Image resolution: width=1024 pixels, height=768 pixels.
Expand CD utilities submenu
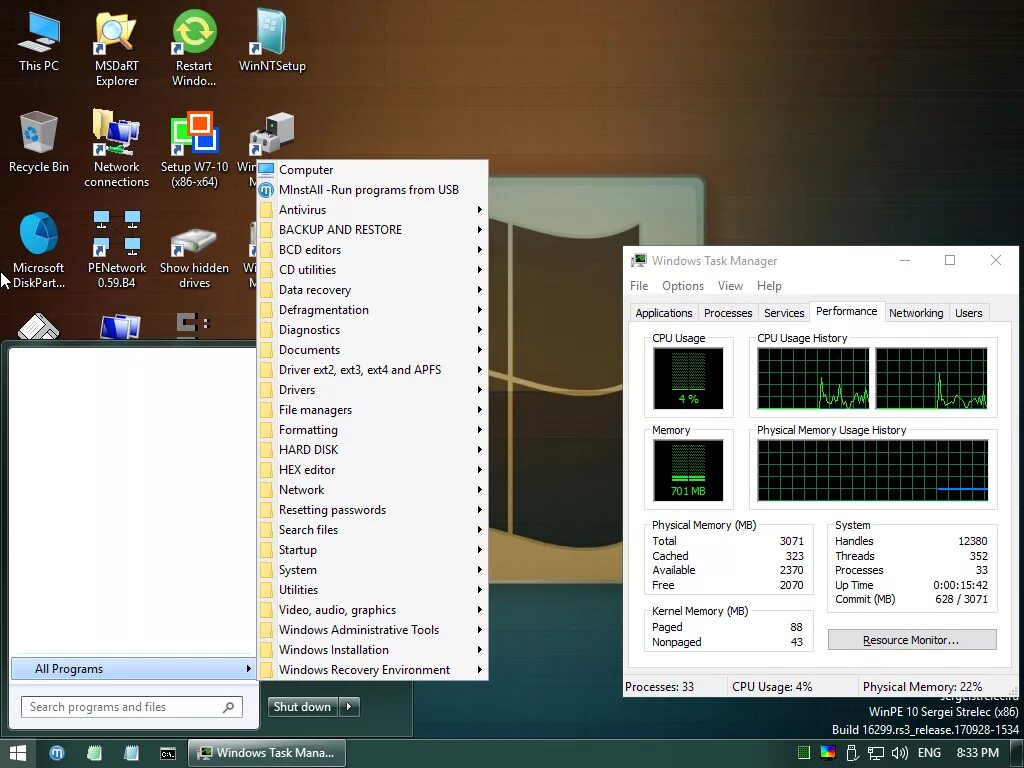click(372, 270)
